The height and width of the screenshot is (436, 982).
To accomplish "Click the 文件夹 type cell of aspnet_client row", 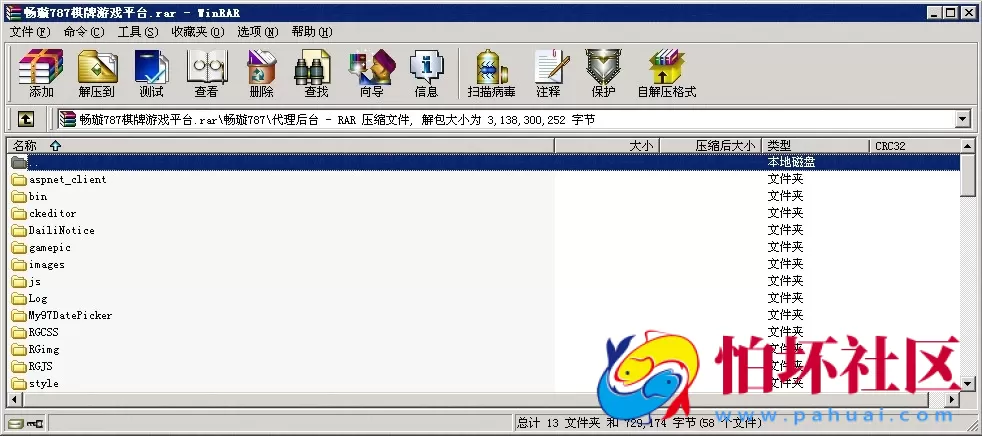I will point(785,179).
